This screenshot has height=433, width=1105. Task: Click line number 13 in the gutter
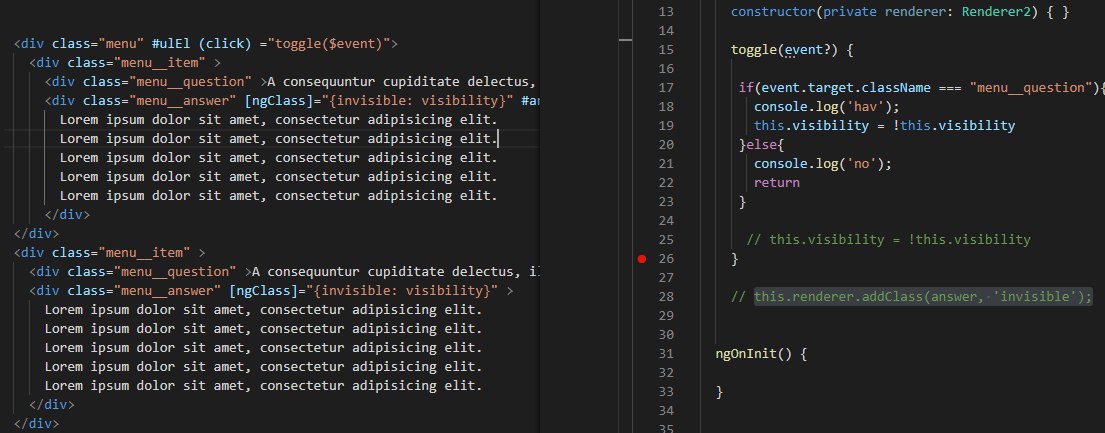[x=665, y=12]
